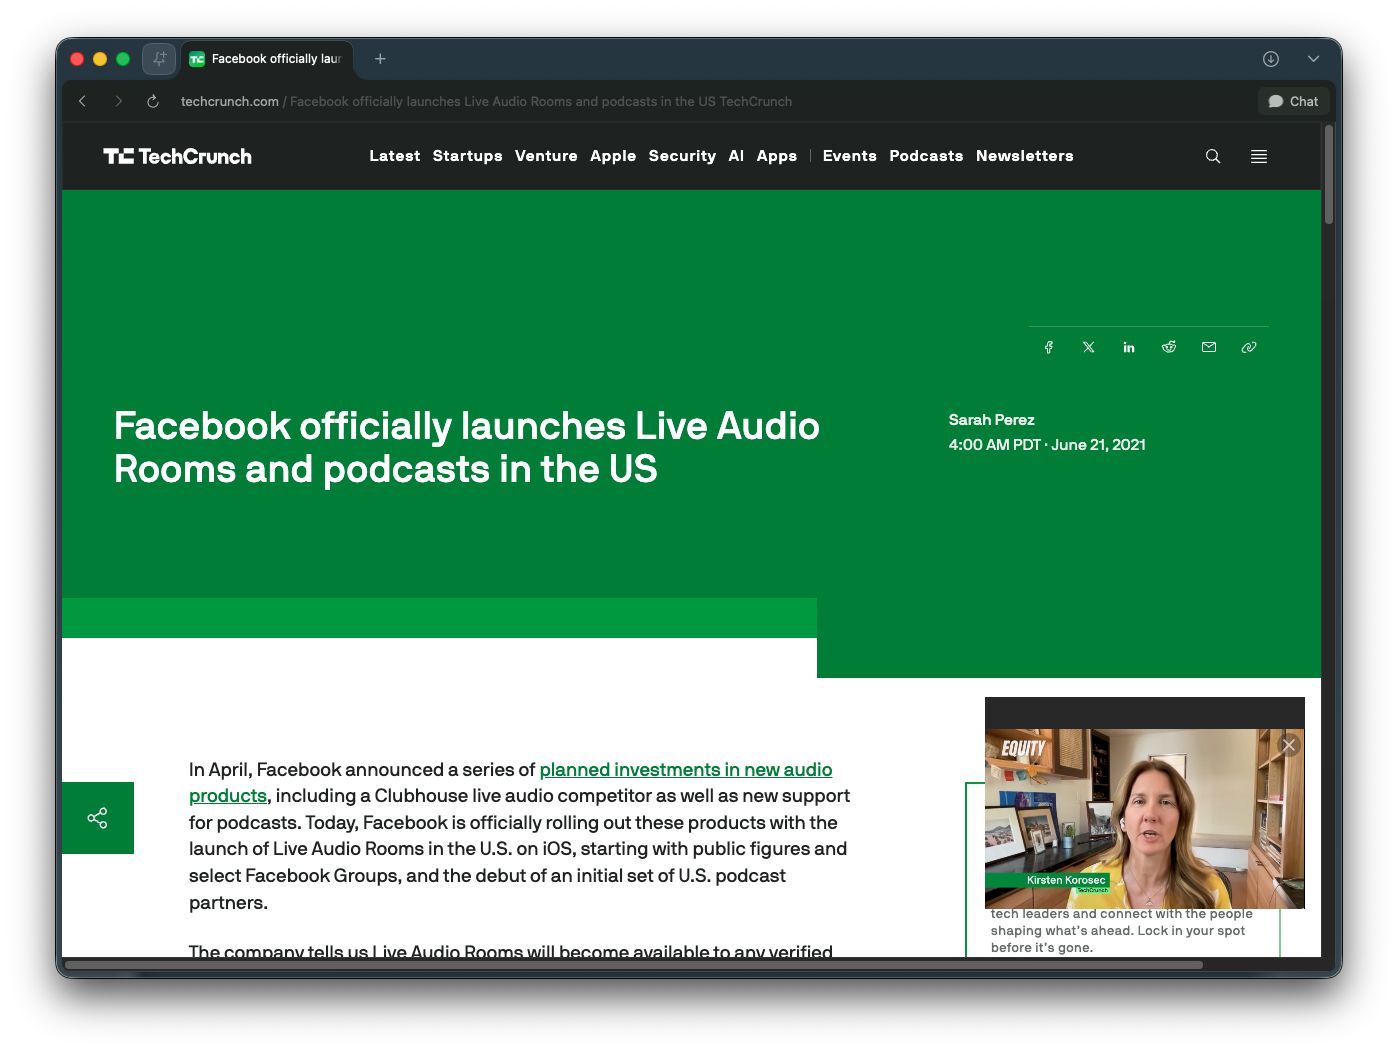Open the Events nav link
This screenshot has width=1398, height=1052.
(850, 156)
